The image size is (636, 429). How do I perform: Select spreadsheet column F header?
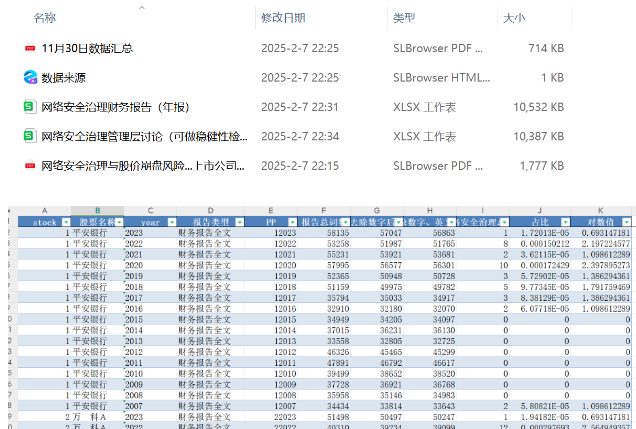coord(324,211)
